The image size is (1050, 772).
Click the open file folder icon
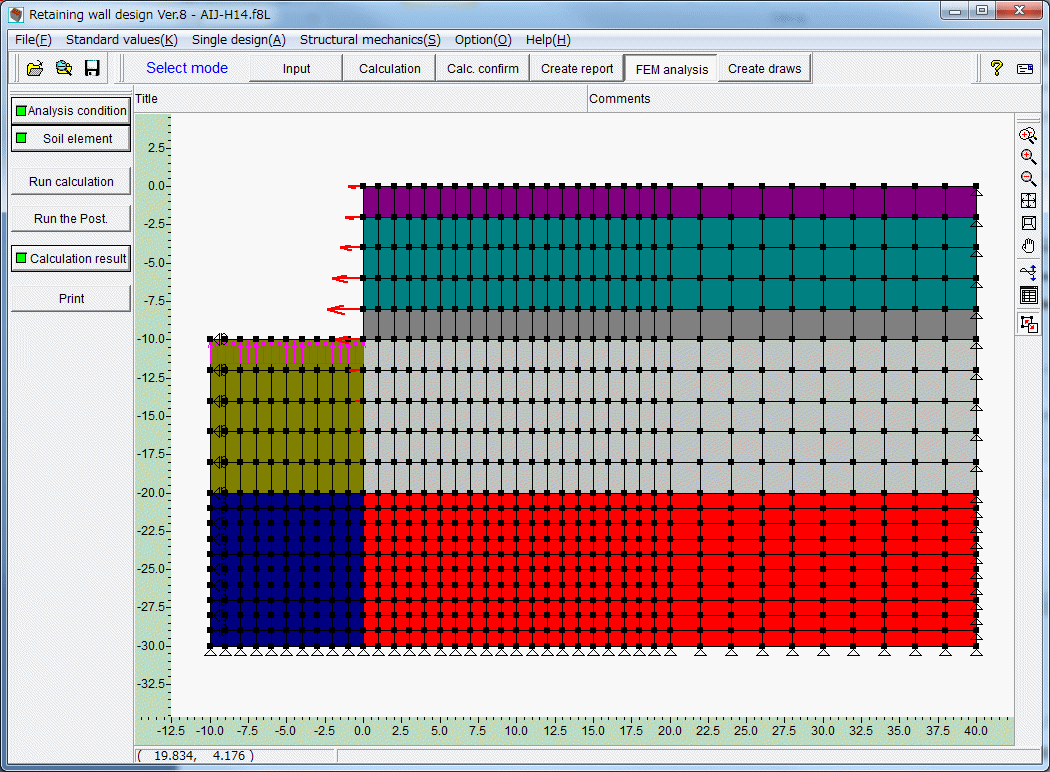(x=35, y=68)
